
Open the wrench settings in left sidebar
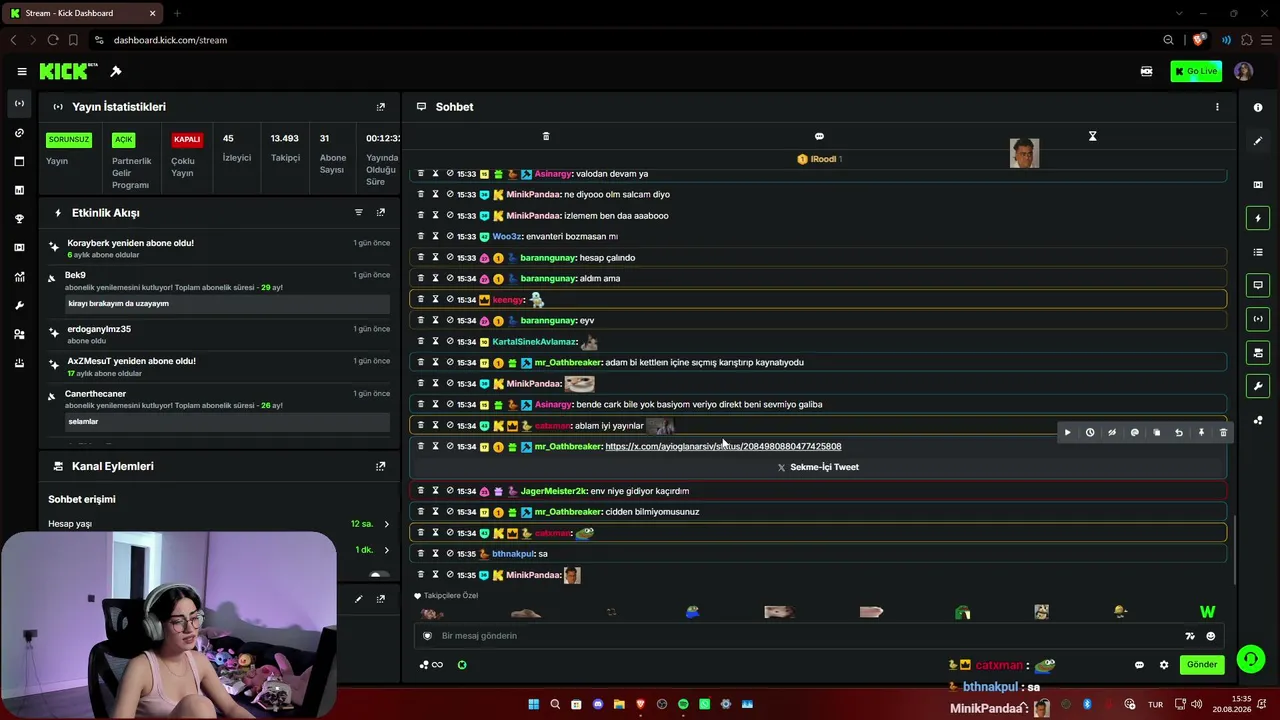click(x=19, y=306)
